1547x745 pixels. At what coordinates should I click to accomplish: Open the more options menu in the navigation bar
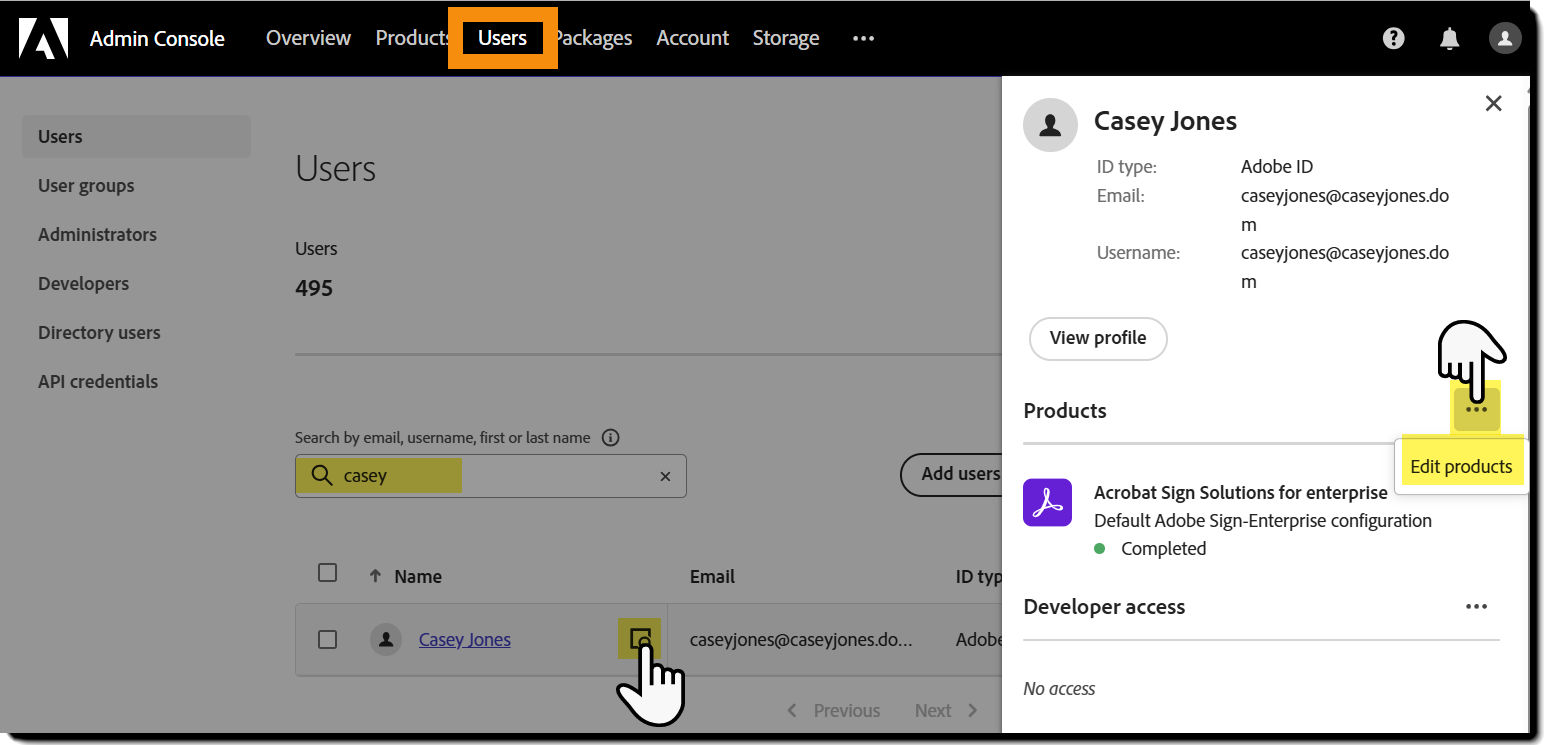[862, 38]
